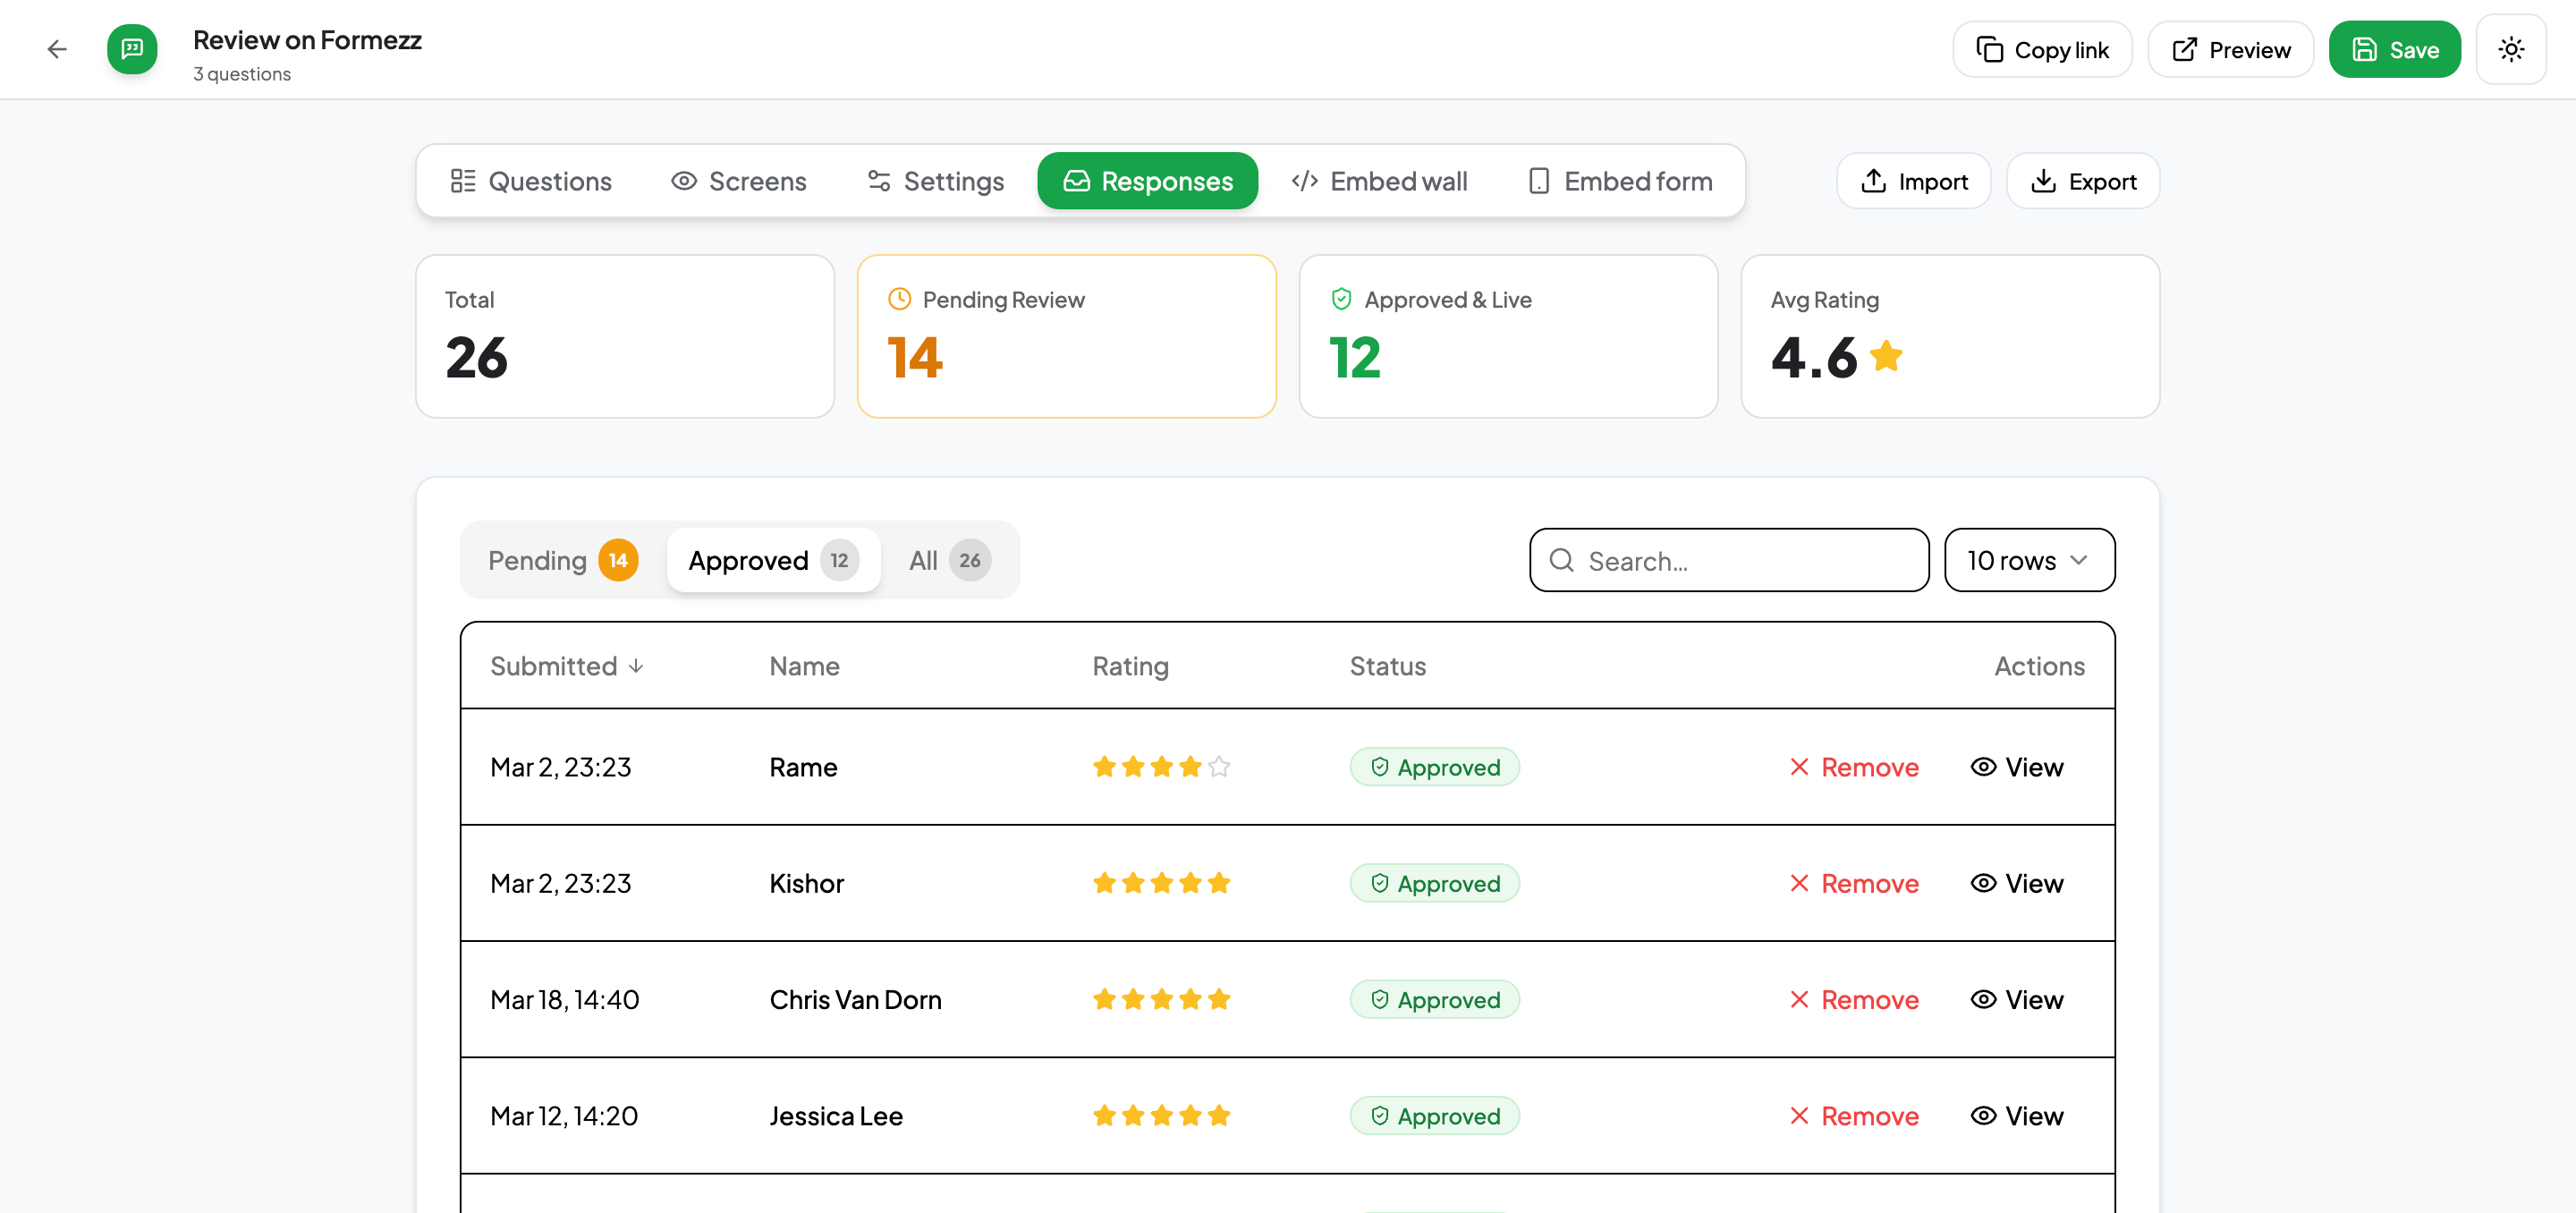Click Chris Van Dorn's Approved badge
This screenshot has width=2576, height=1213.
click(1435, 999)
